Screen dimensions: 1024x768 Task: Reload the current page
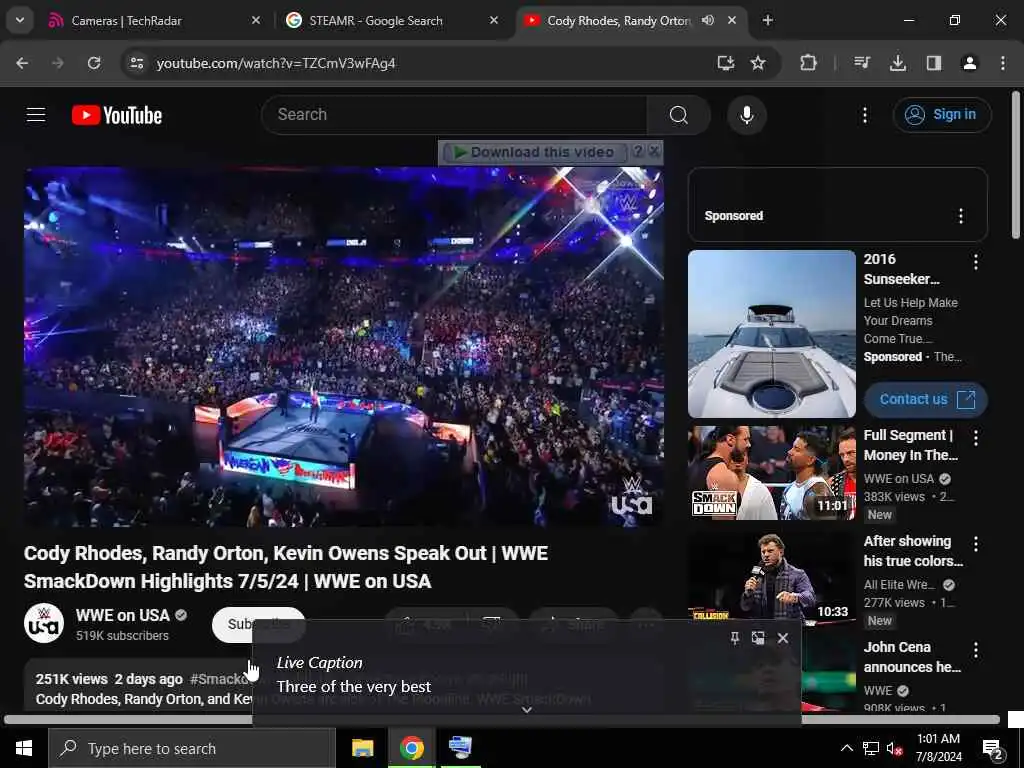pos(94,63)
